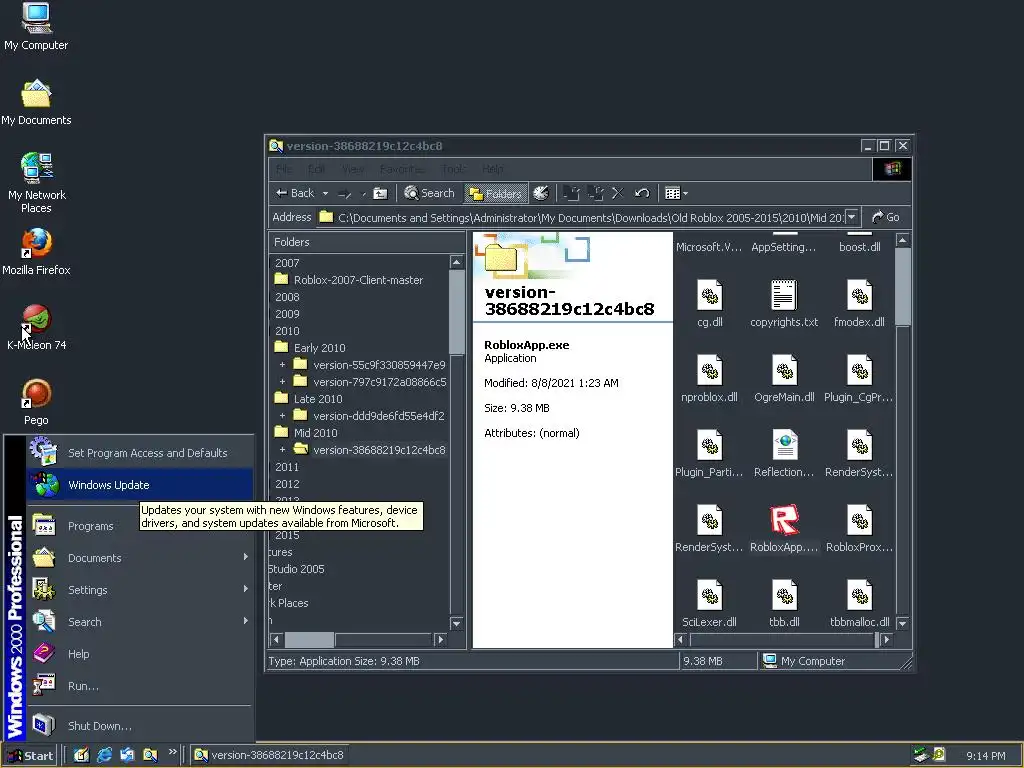Expand the quick launch overflow chevron
1024x768 pixels.
point(172,752)
